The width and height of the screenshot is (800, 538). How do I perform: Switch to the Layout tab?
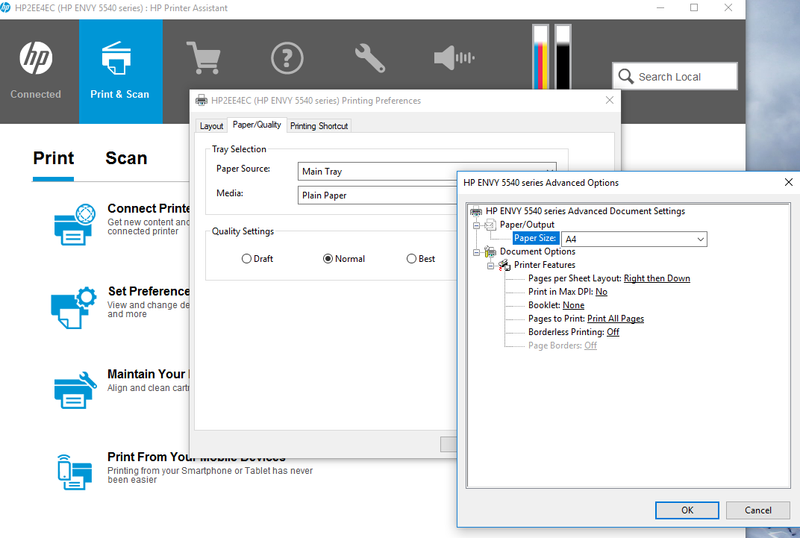click(211, 126)
